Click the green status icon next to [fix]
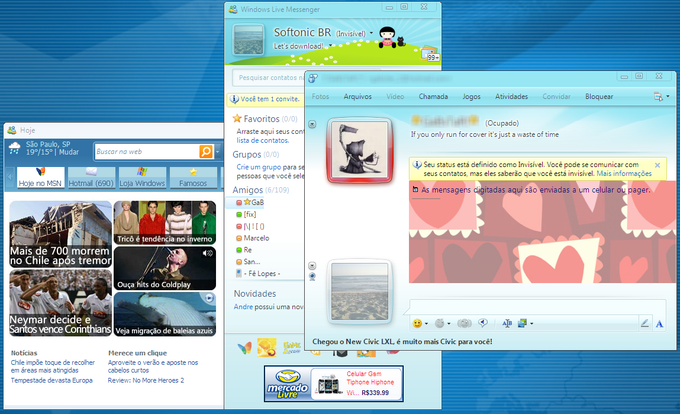The image size is (680, 414). [239, 215]
